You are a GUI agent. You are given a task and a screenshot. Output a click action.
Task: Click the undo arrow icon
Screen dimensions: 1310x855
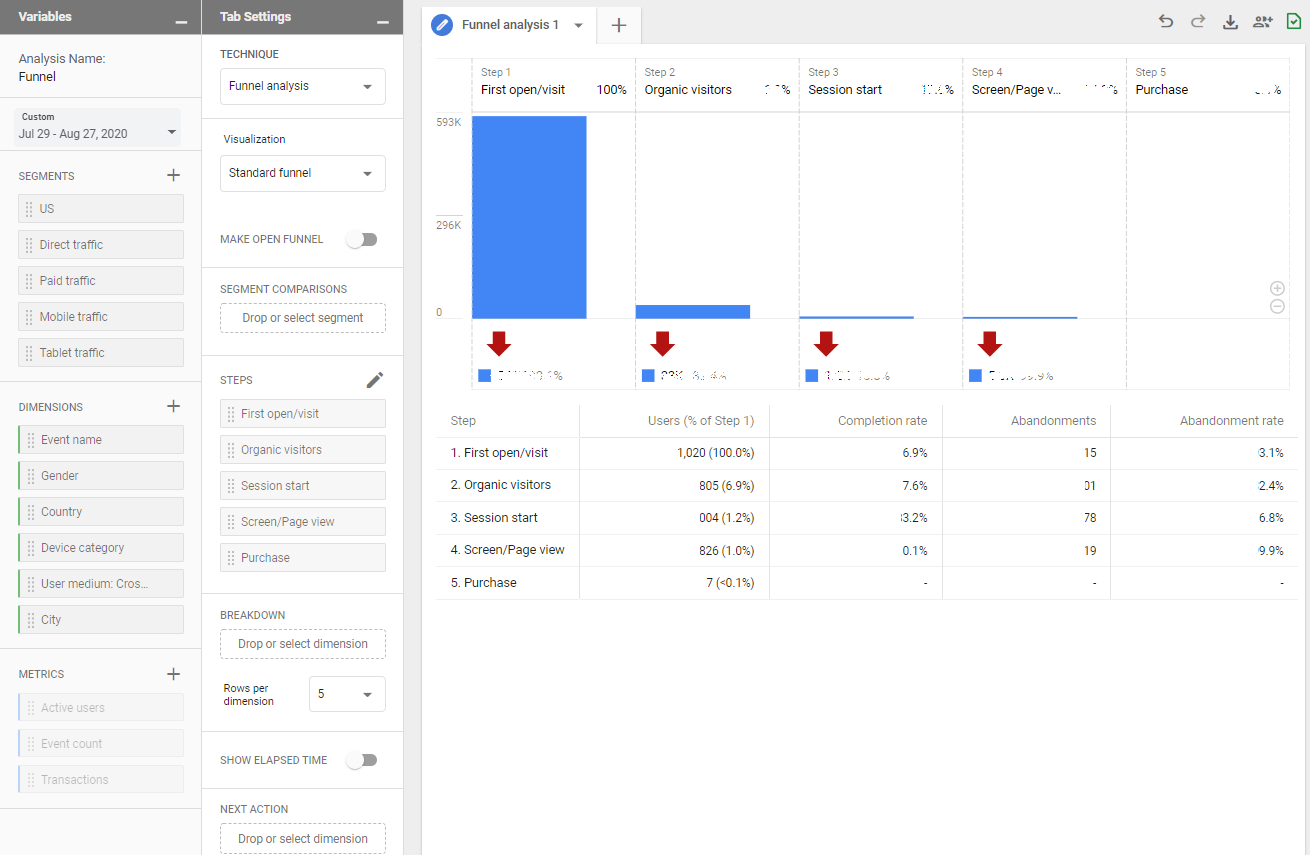click(x=1166, y=22)
